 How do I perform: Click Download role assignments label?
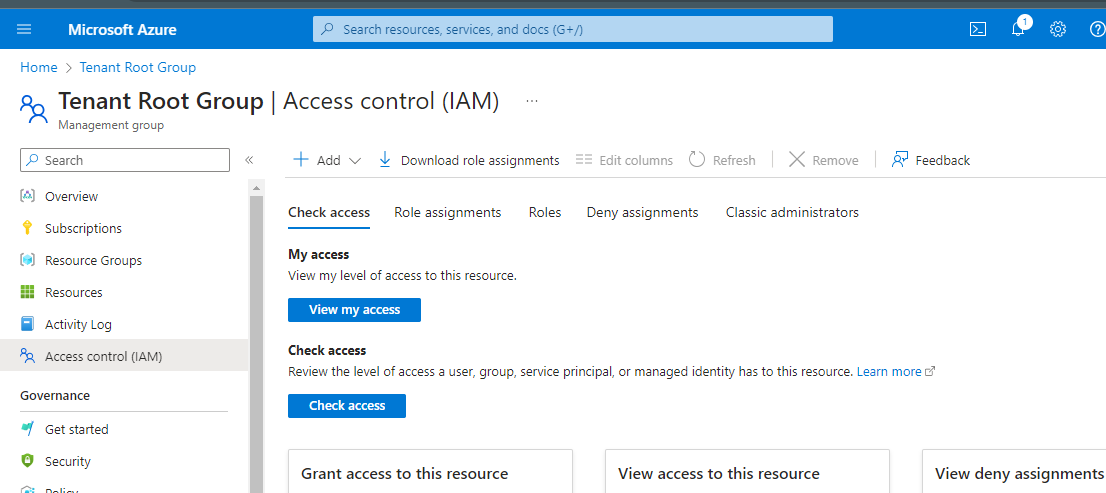(x=480, y=160)
